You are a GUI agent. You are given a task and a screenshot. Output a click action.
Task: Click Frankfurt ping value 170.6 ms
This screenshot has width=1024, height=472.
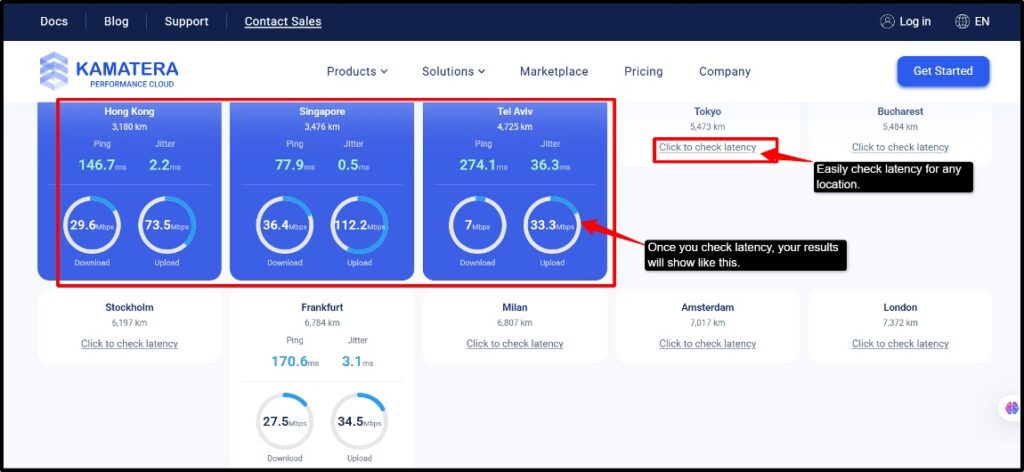(x=295, y=361)
